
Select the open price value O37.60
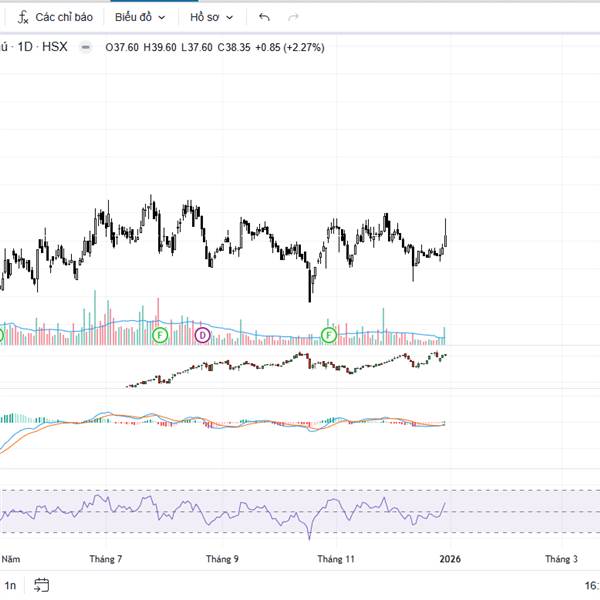(x=122, y=47)
